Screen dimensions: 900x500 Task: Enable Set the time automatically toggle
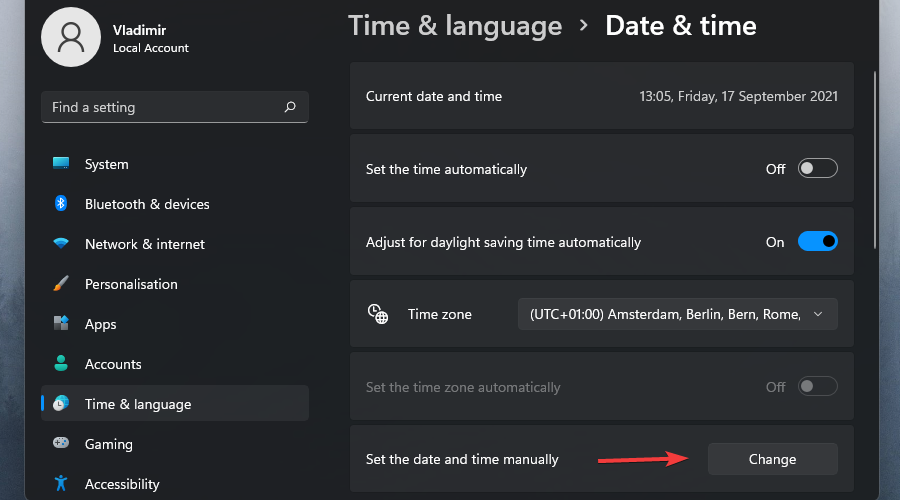tap(817, 169)
